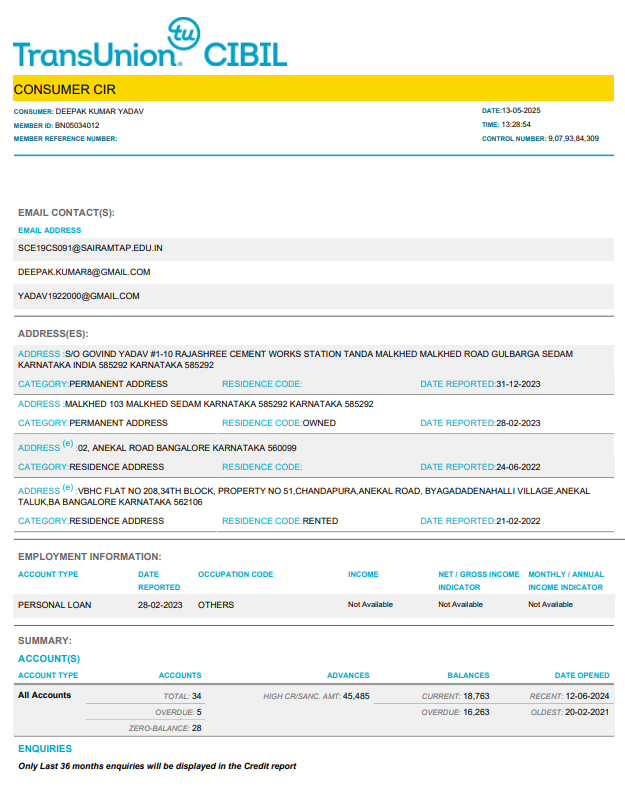Select overdue accounts count 5
Viewport: 625px width, 788px height.
pyautogui.click(x=199, y=712)
